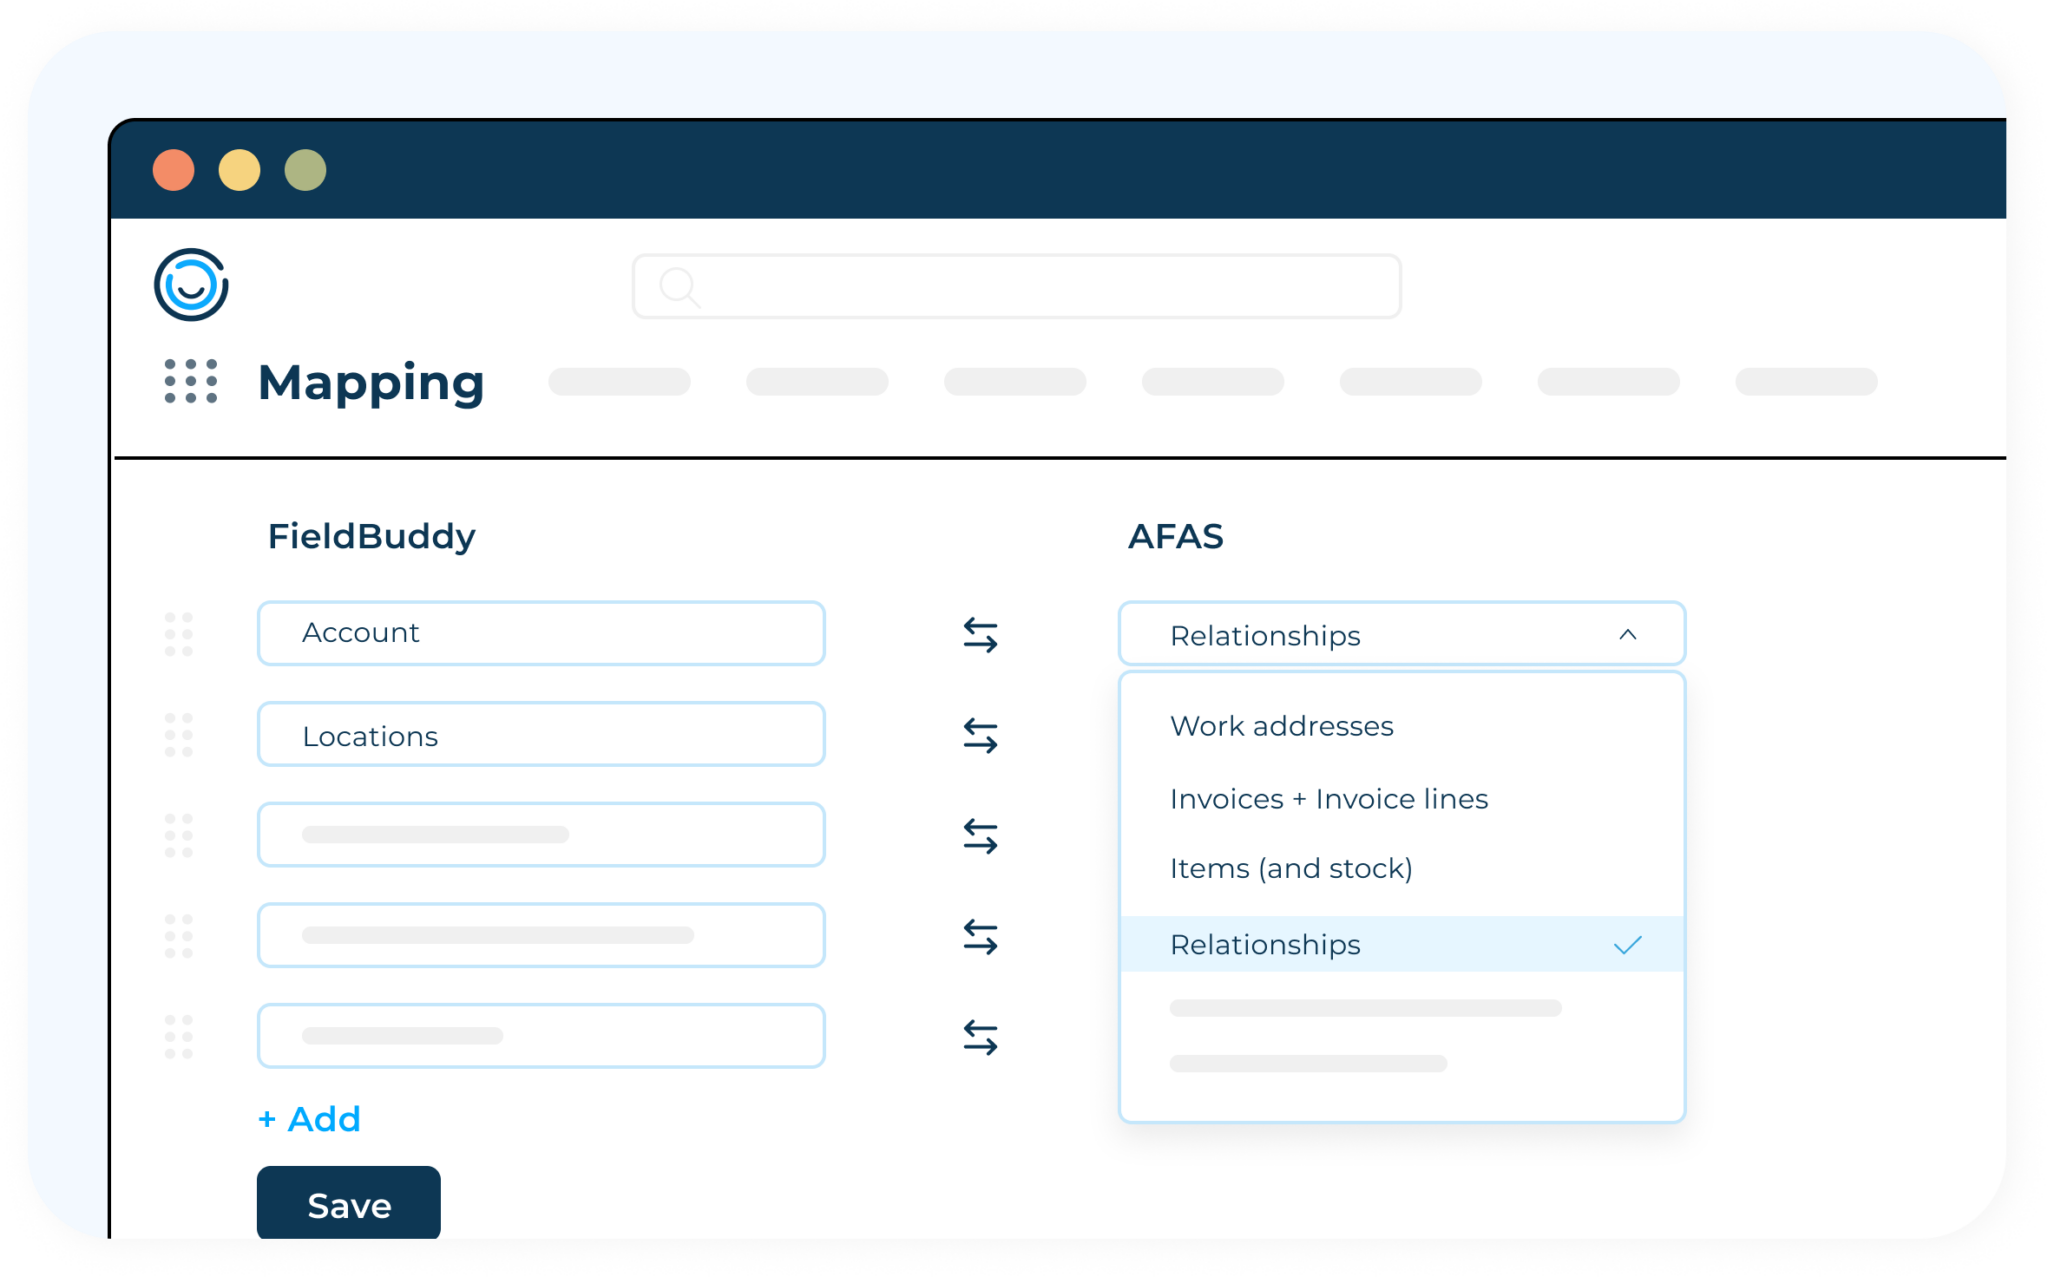The width and height of the screenshot is (2048, 1277).
Task: Click the + Add link to add a mapping
Action: coord(308,1119)
